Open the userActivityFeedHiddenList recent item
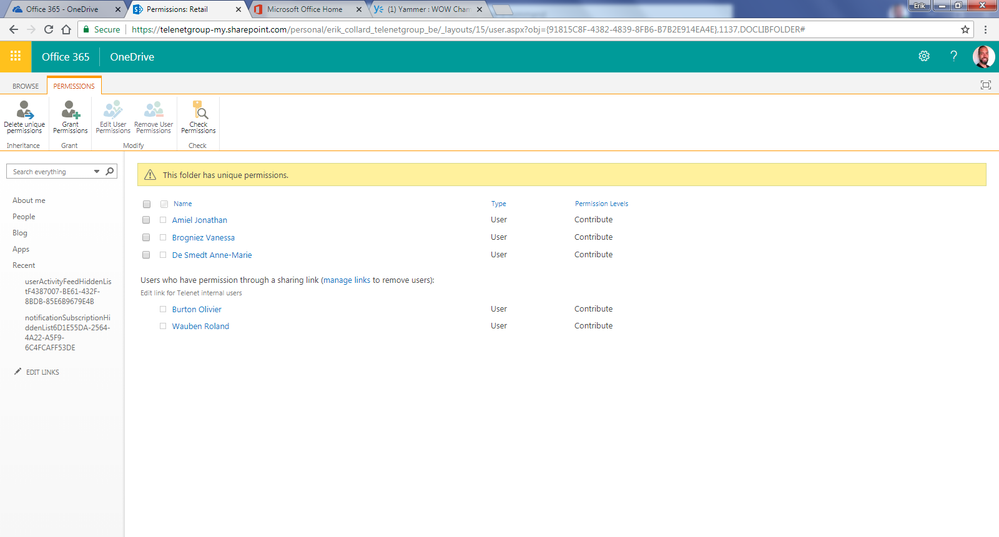The width and height of the screenshot is (999, 537). click(x=68, y=291)
